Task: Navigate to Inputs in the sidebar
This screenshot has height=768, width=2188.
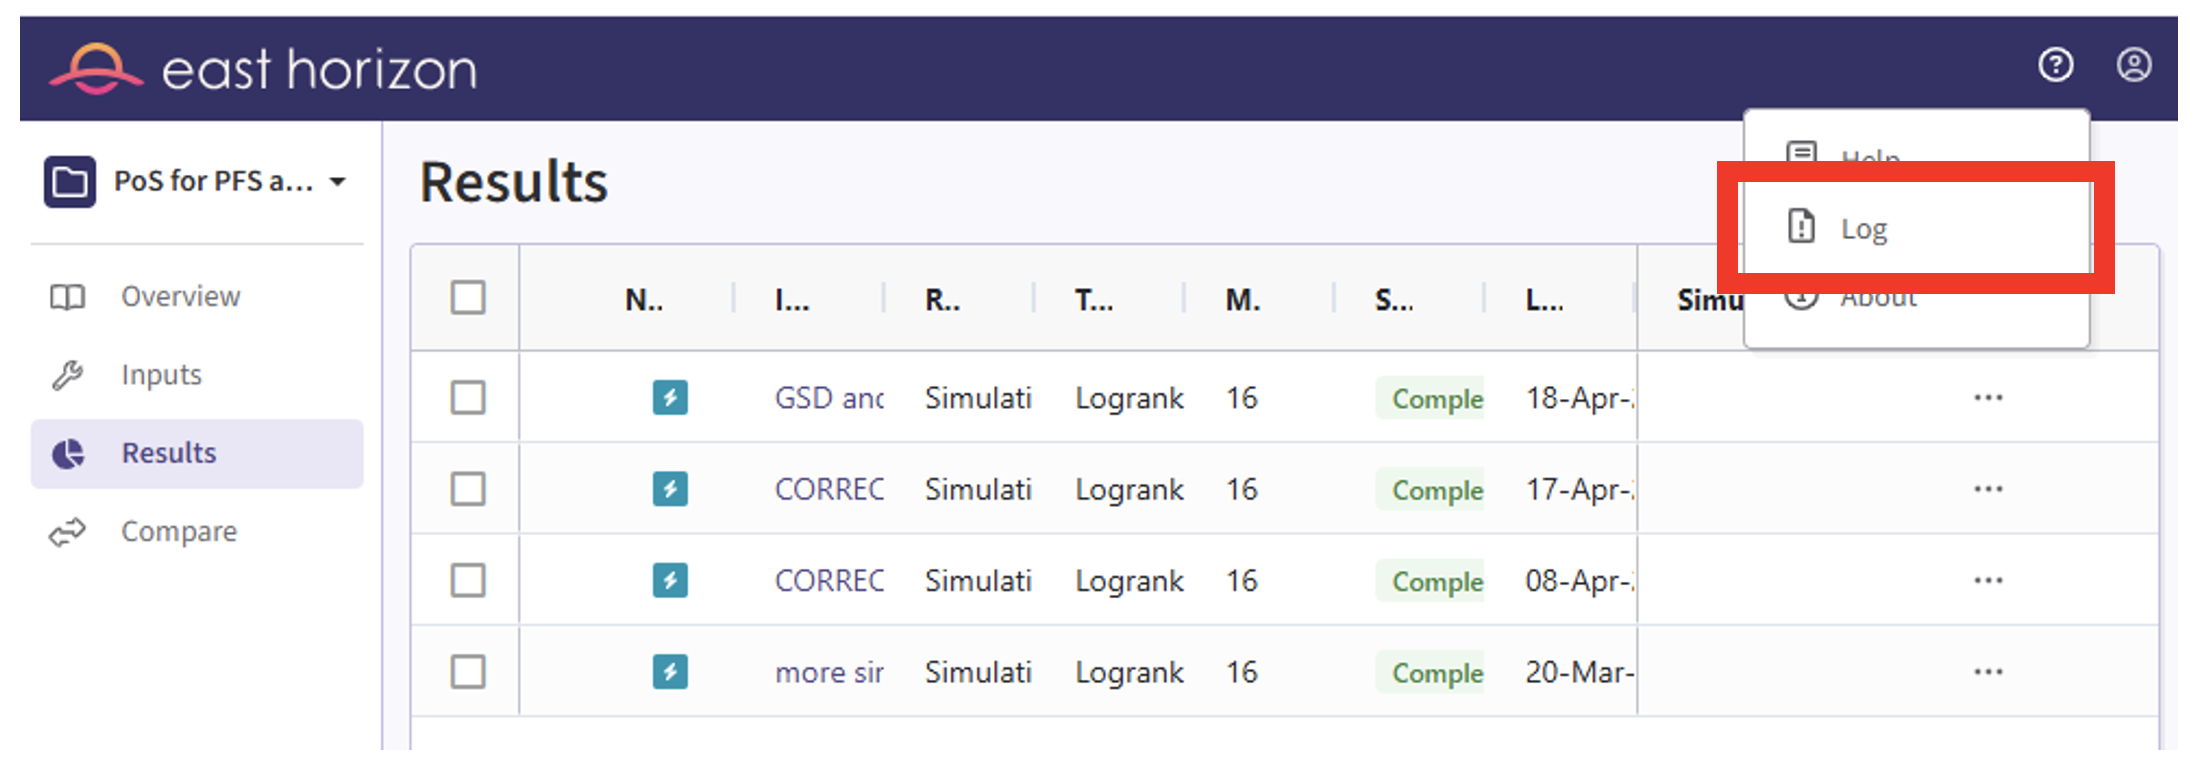Action: (161, 375)
